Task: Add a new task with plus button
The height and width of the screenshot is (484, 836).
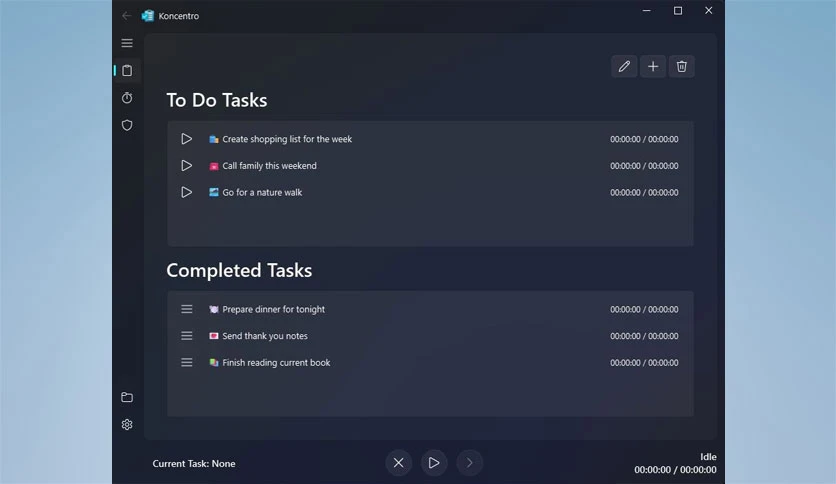Action: coord(653,67)
